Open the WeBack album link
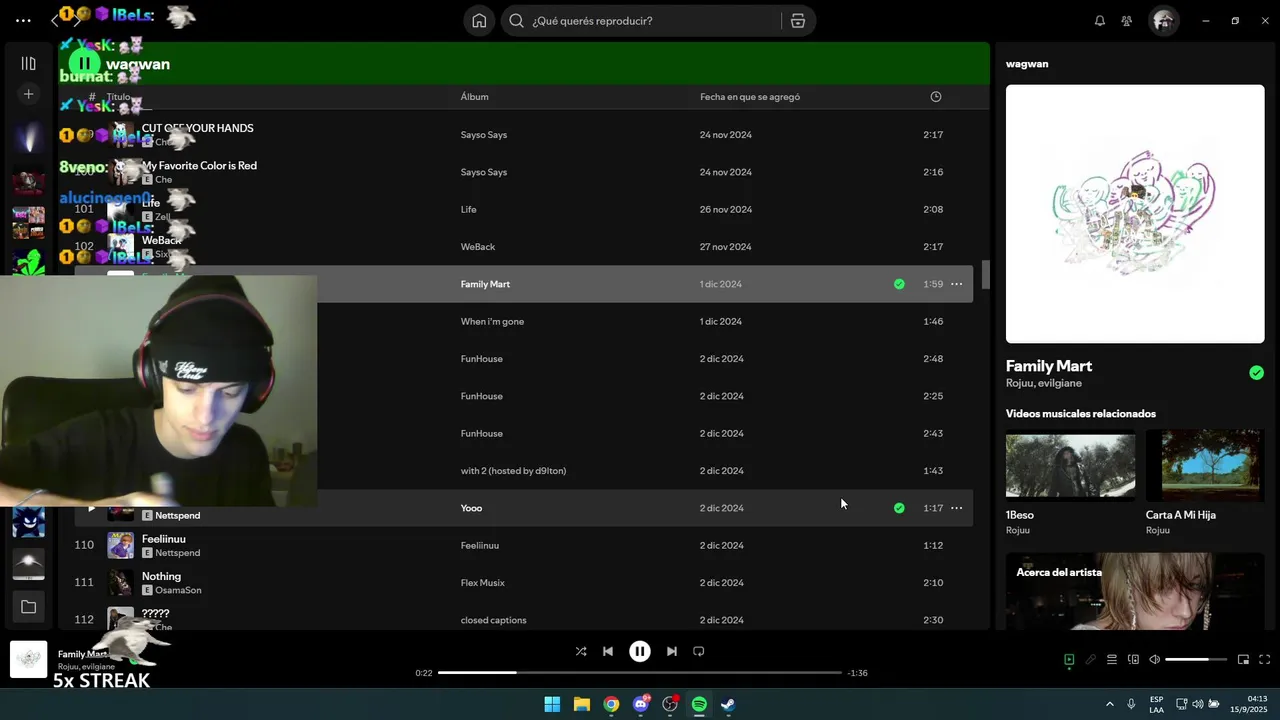Screen dimensions: 1280x720 click(x=478, y=247)
